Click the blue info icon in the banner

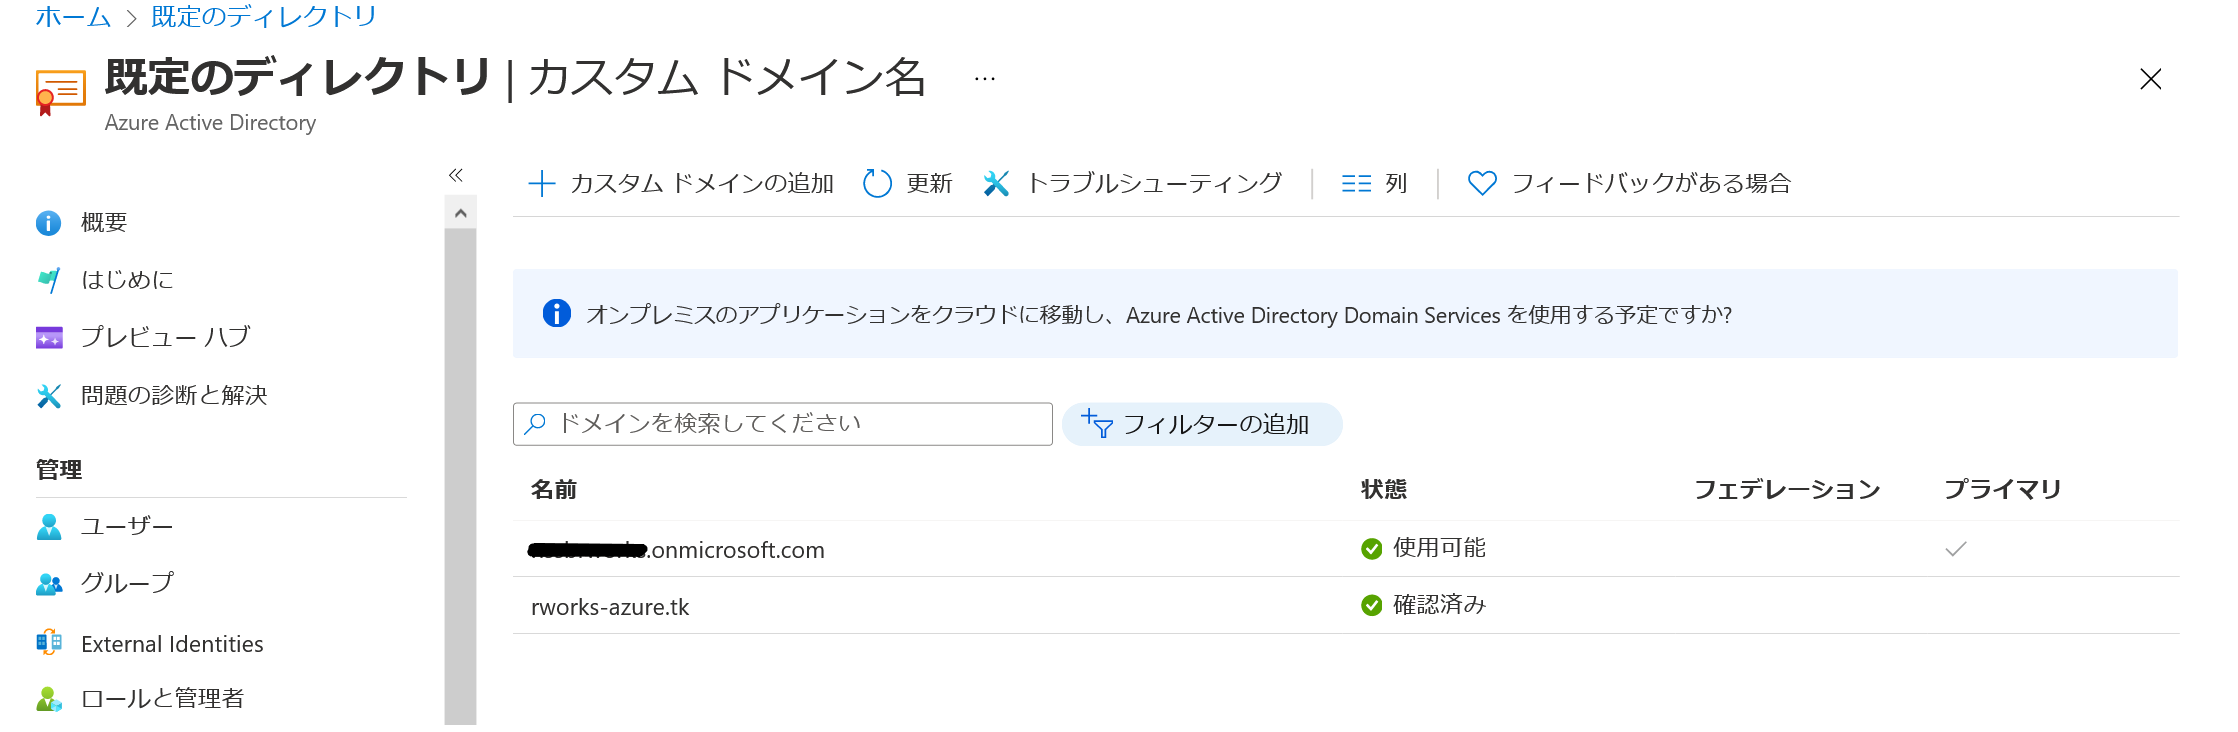pos(556,313)
